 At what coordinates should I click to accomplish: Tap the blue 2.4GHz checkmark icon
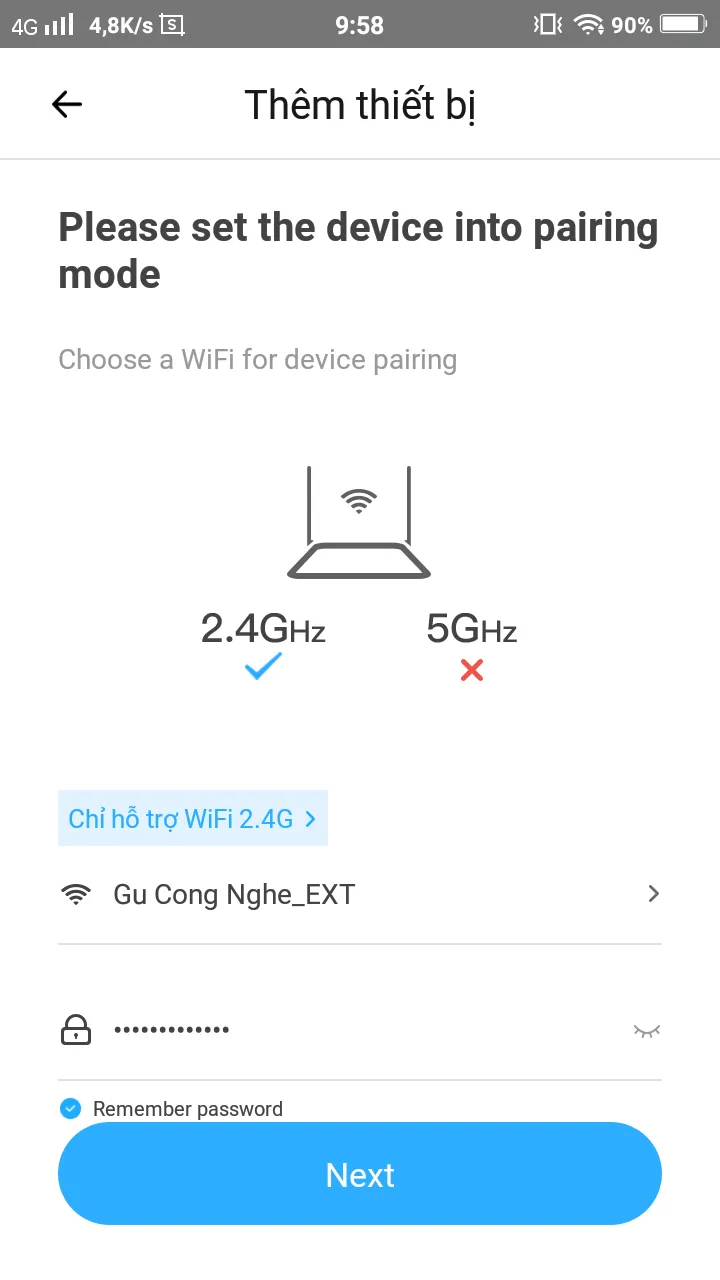pyautogui.click(x=264, y=667)
